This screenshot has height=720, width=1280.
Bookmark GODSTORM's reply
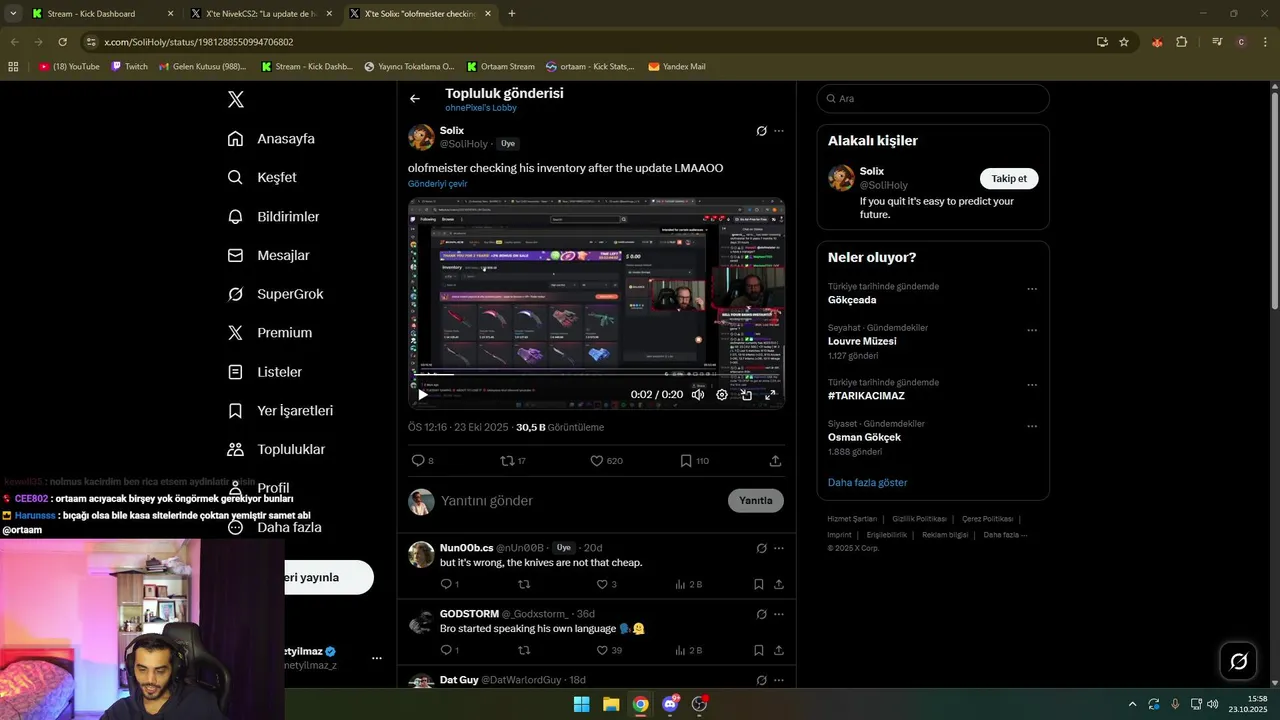[x=759, y=650]
